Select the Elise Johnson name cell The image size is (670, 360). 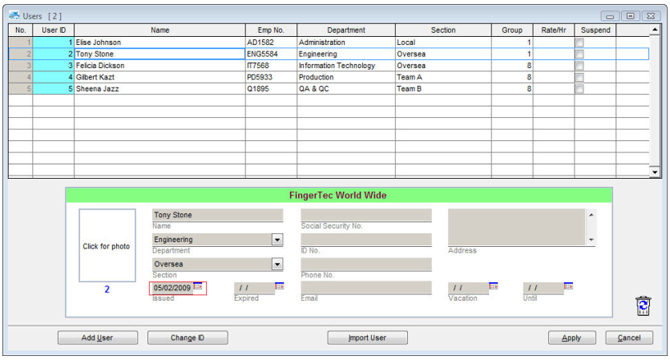(x=160, y=42)
